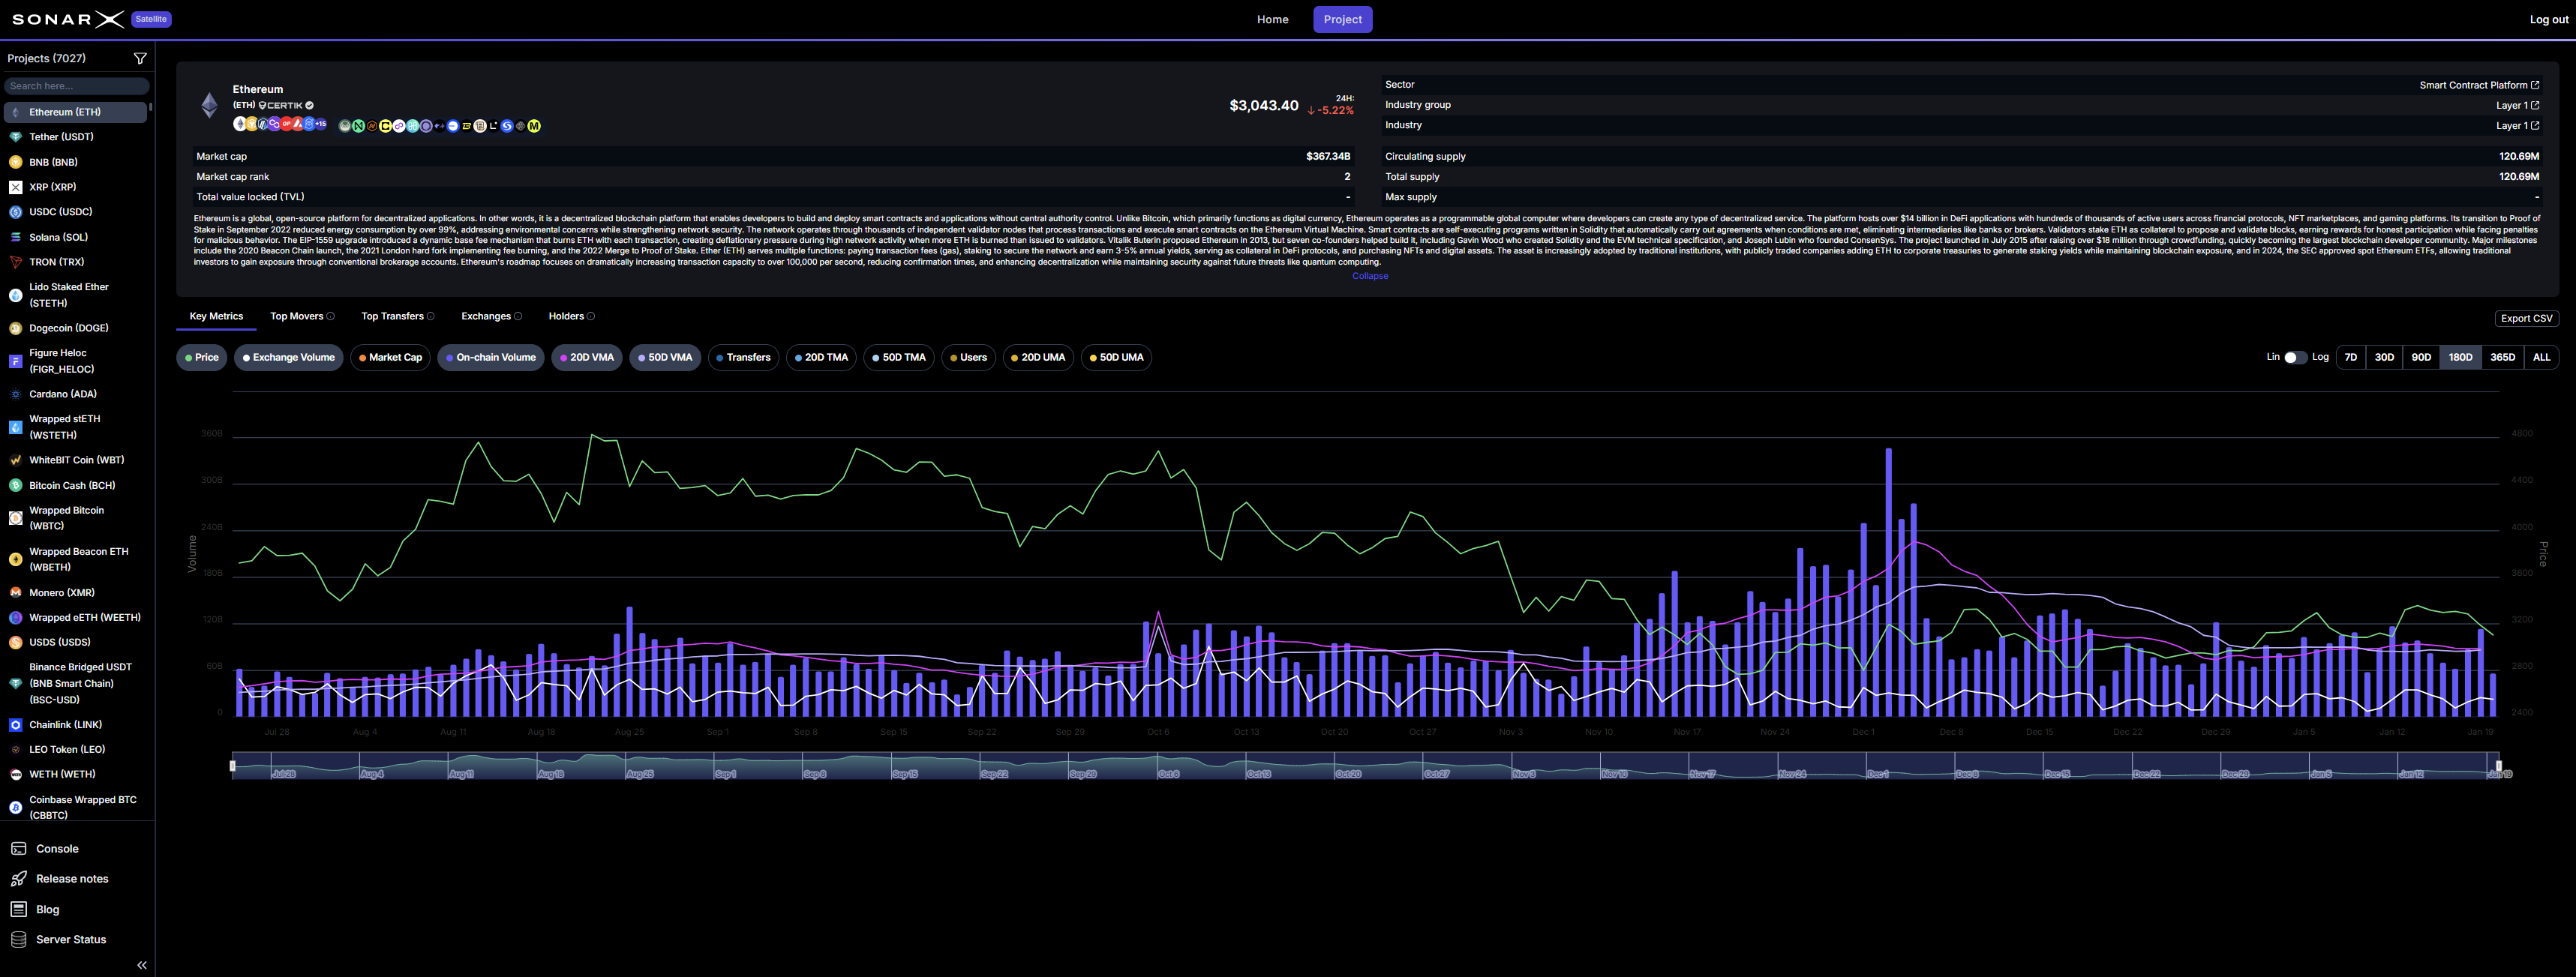Open Industry group external link icon
2576x977 pixels.
(x=2535, y=105)
